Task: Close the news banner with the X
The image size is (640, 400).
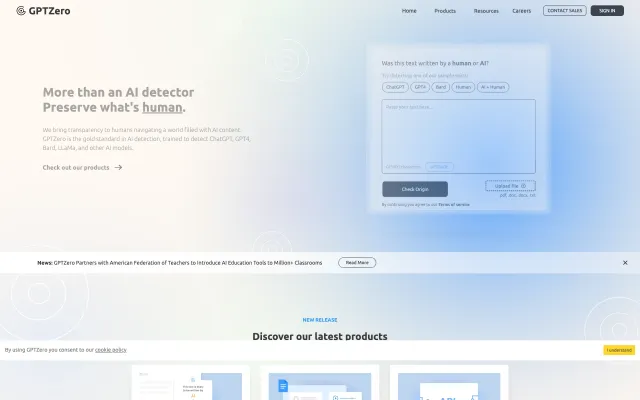Action: point(625,262)
